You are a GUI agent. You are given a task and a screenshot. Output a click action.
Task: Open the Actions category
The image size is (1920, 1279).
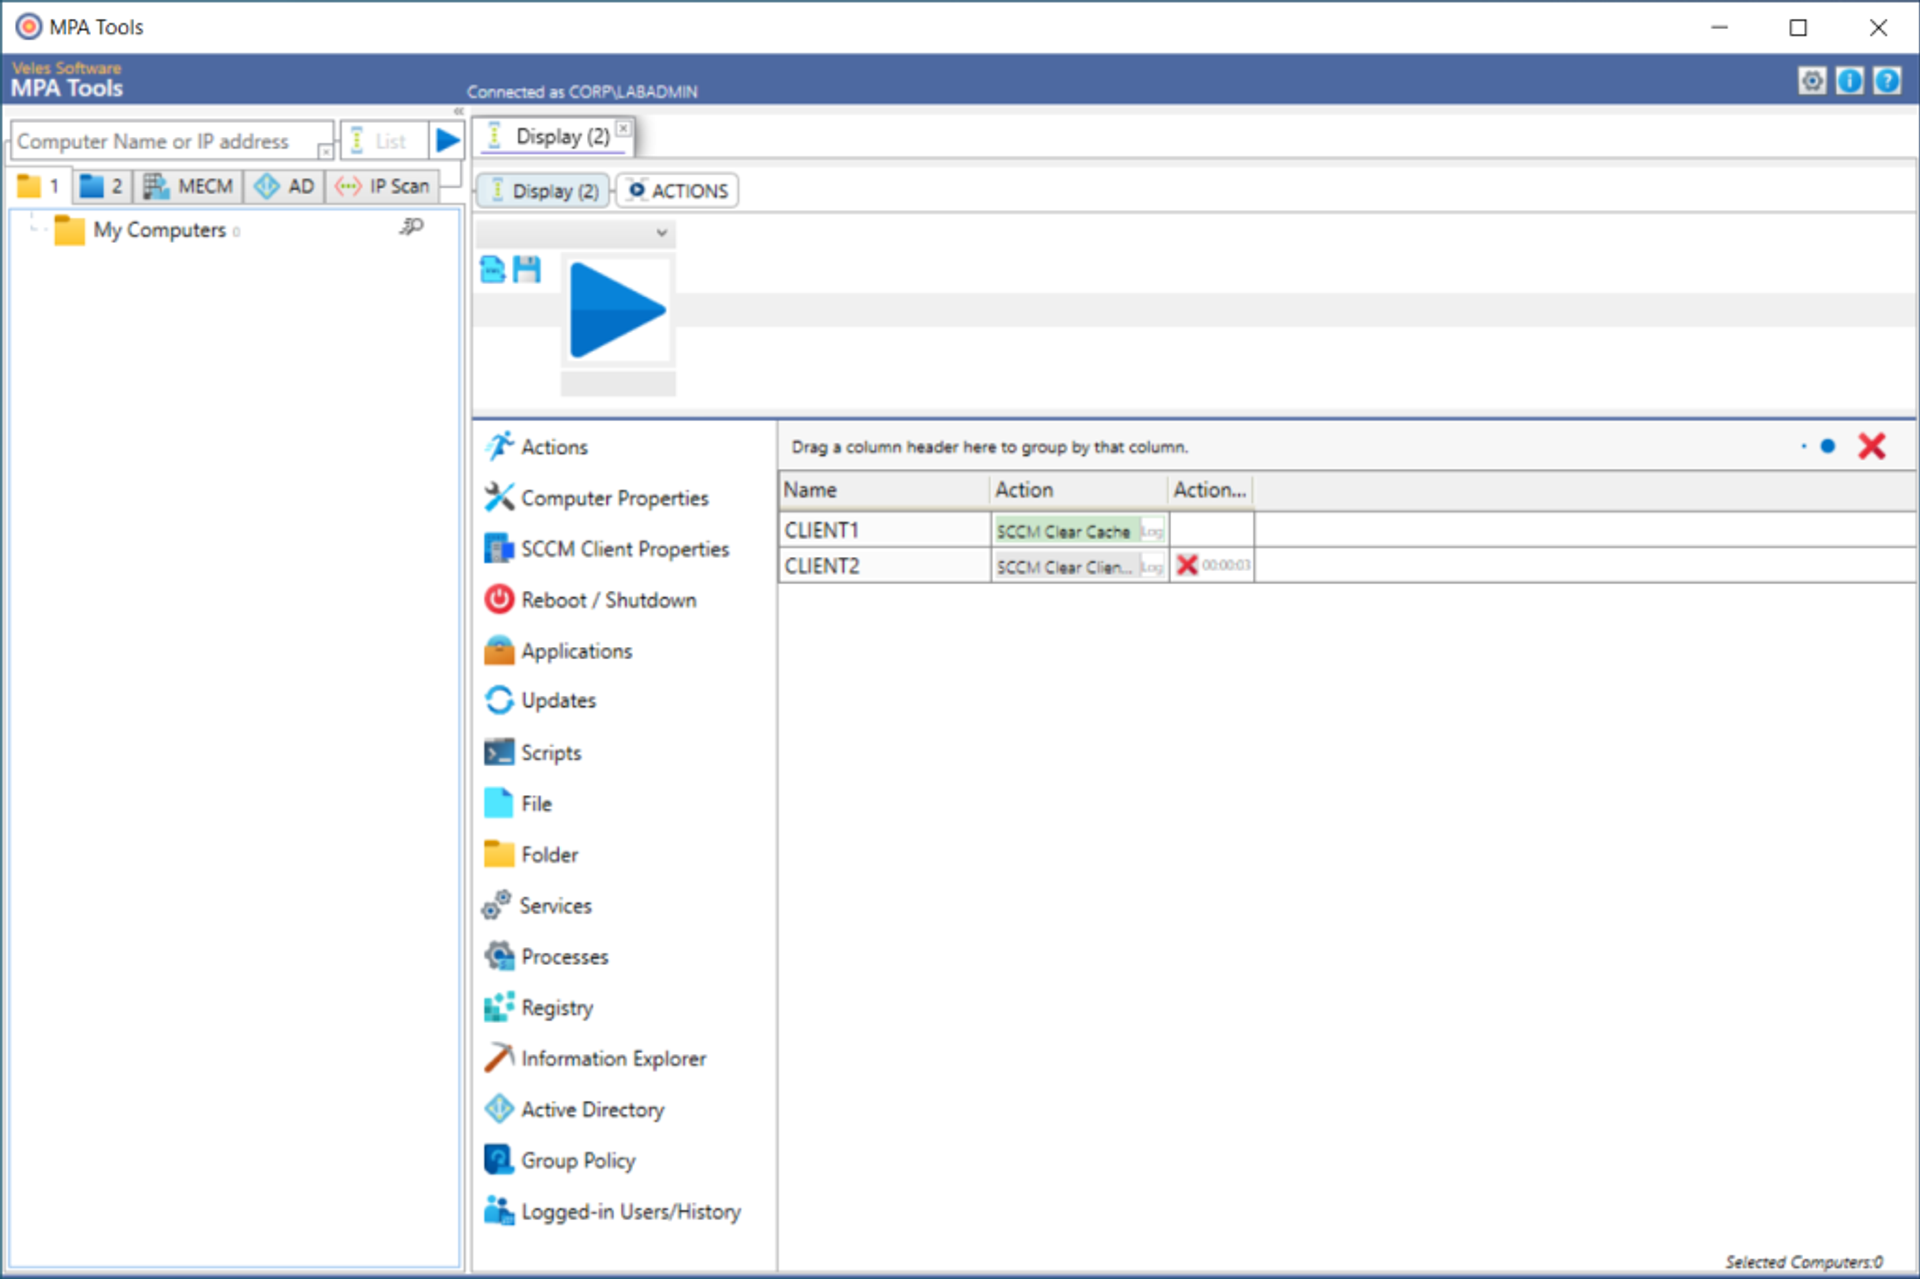[537, 447]
